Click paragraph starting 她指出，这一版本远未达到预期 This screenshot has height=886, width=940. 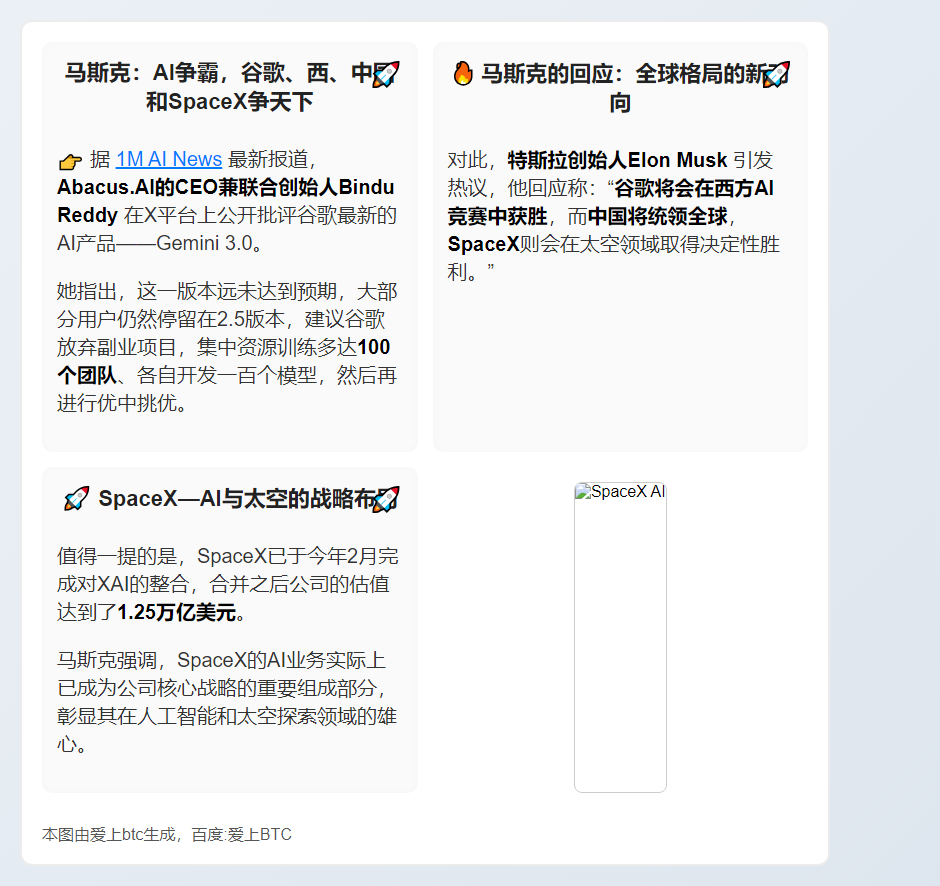click(x=227, y=348)
